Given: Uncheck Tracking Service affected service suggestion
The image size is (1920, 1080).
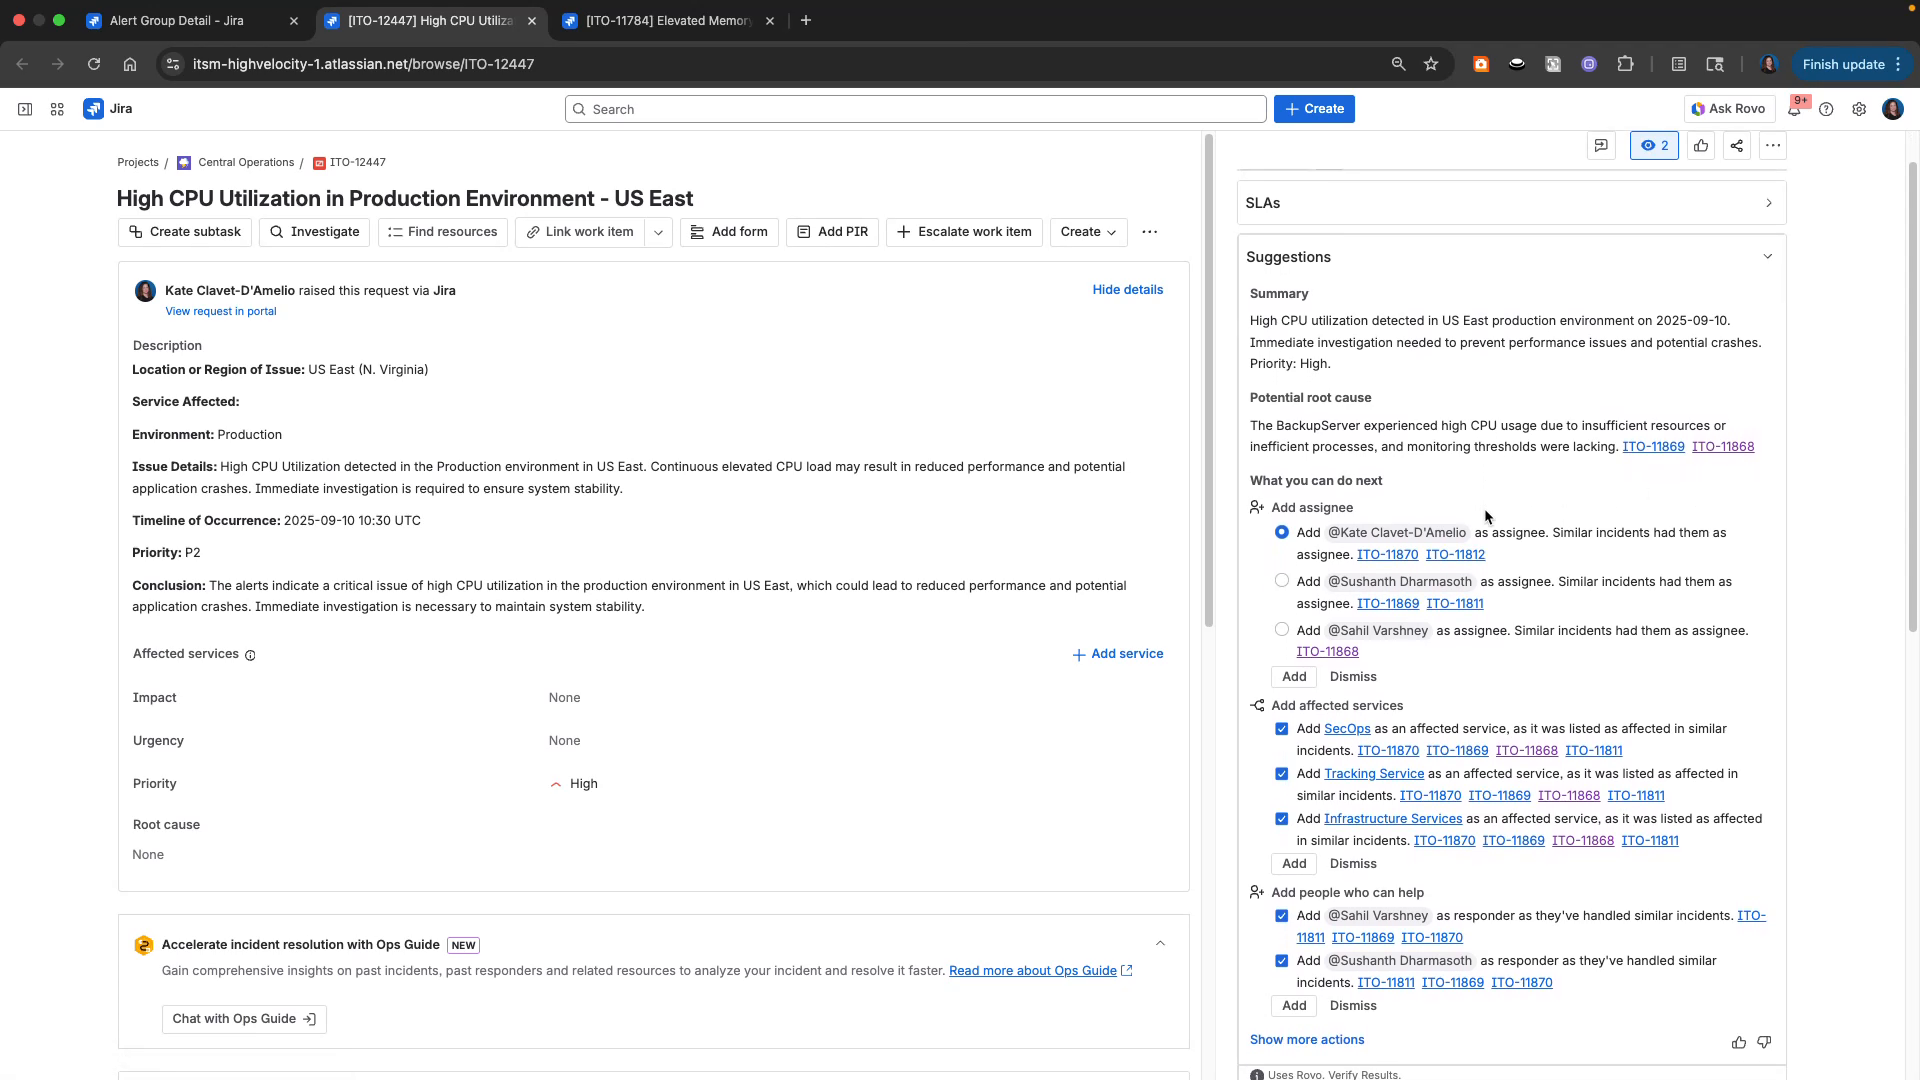Looking at the screenshot, I should click(1281, 774).
